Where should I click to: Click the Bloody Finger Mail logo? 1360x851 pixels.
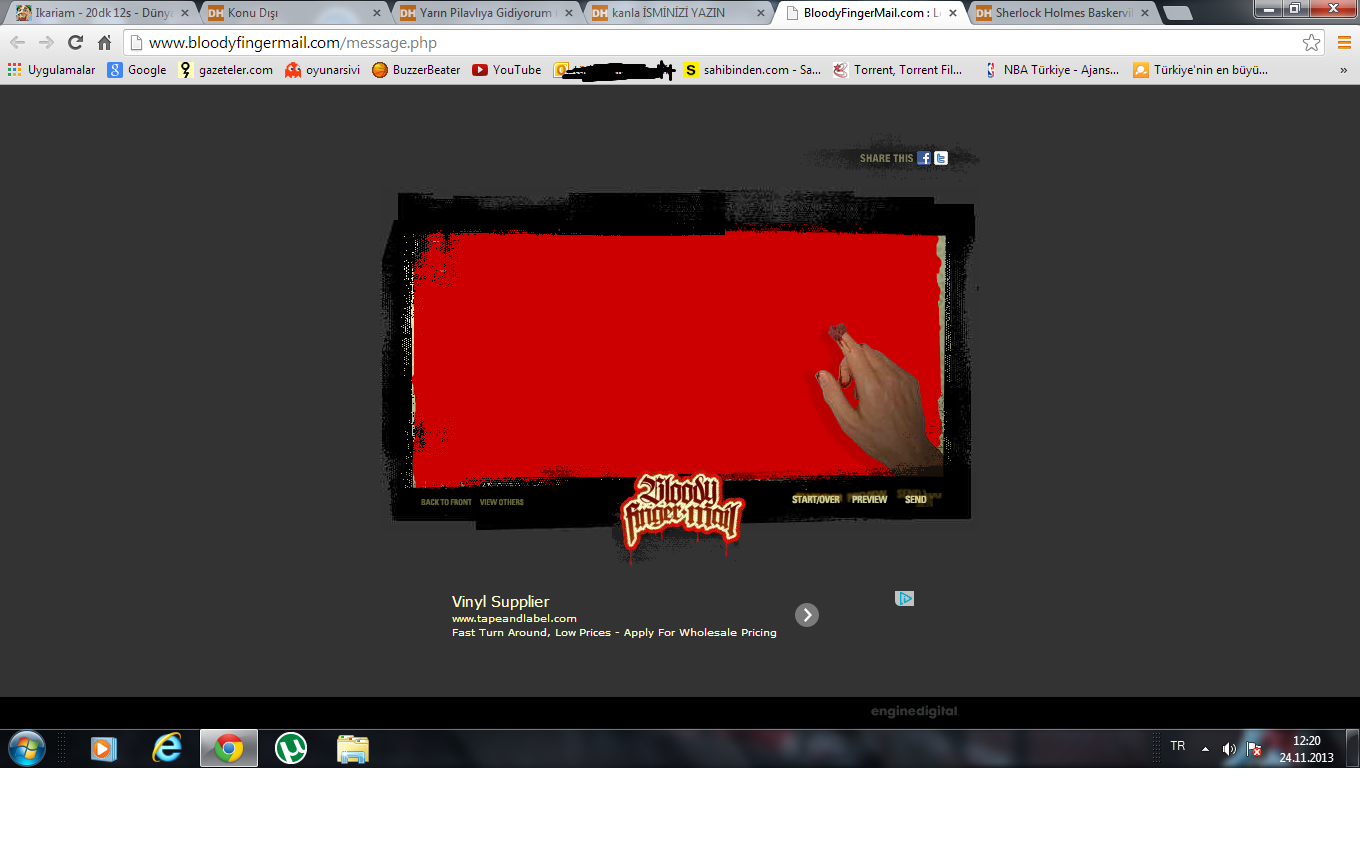[681, 513]
